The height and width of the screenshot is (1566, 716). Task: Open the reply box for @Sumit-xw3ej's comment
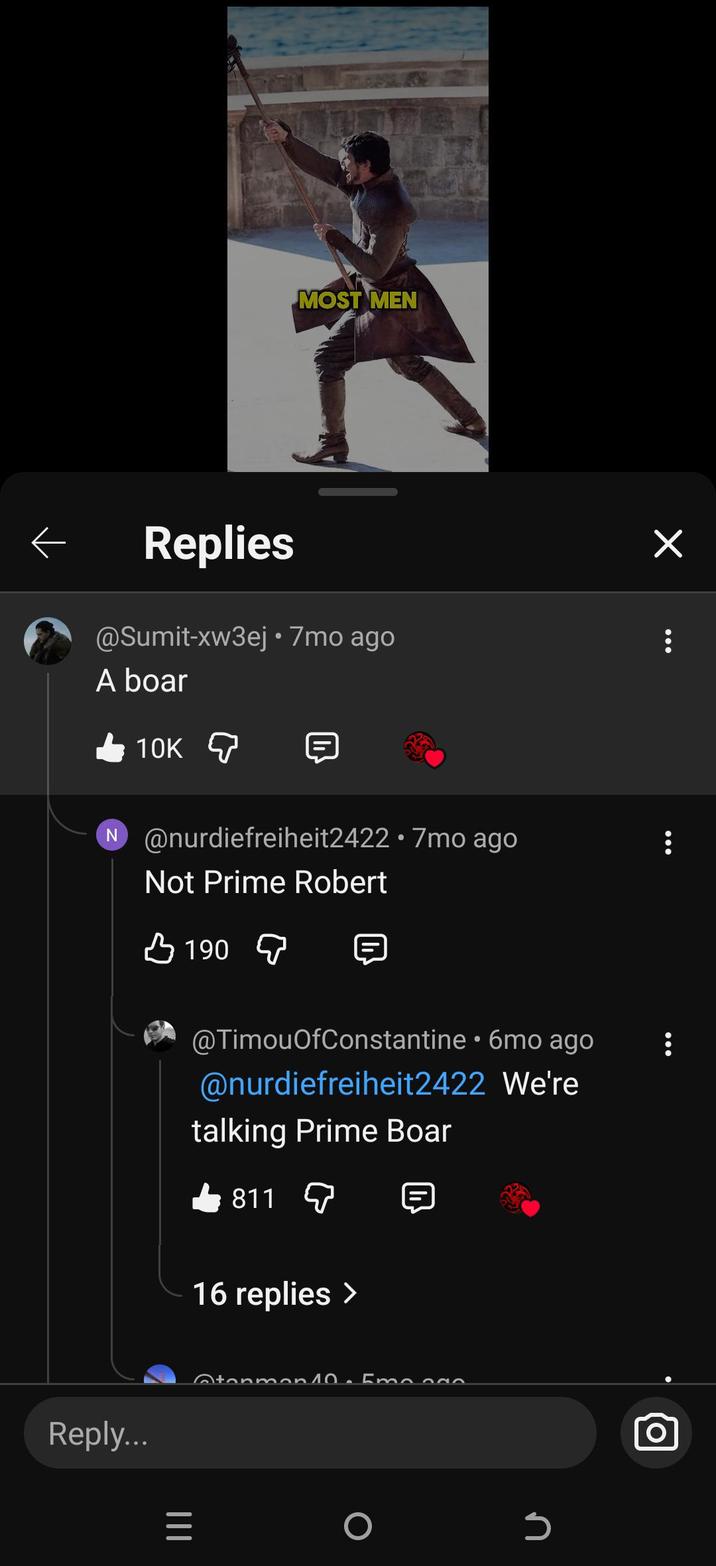coord(321,747)
